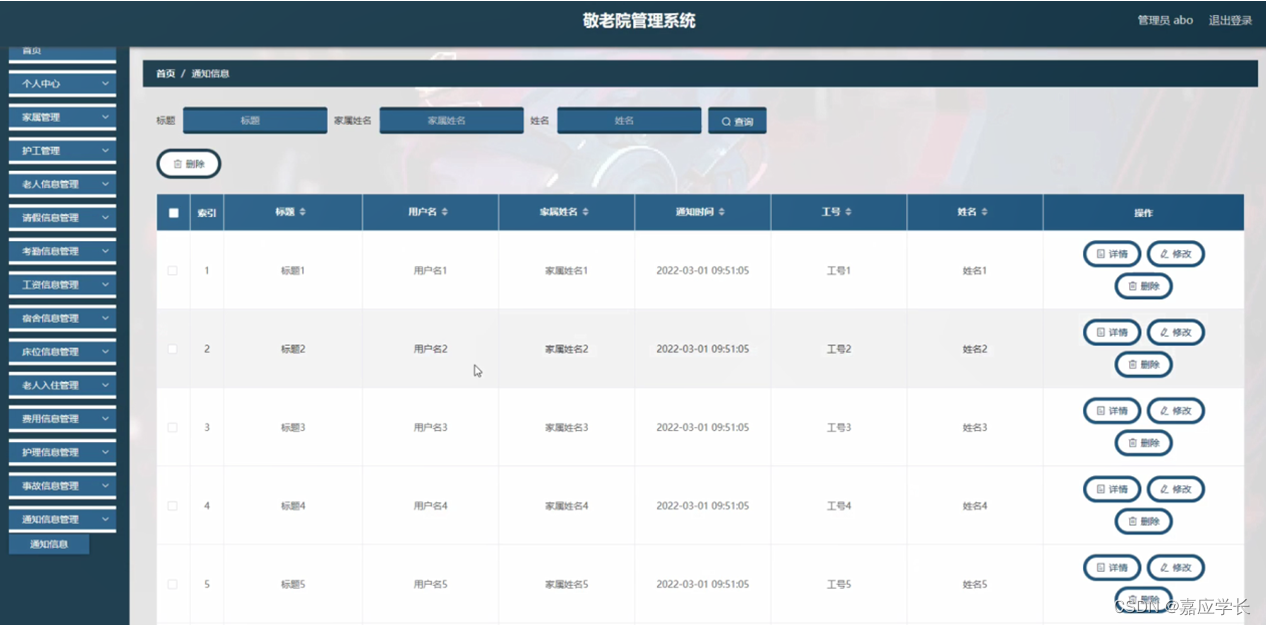Check the checkbox for row 3

pos(173,428)
